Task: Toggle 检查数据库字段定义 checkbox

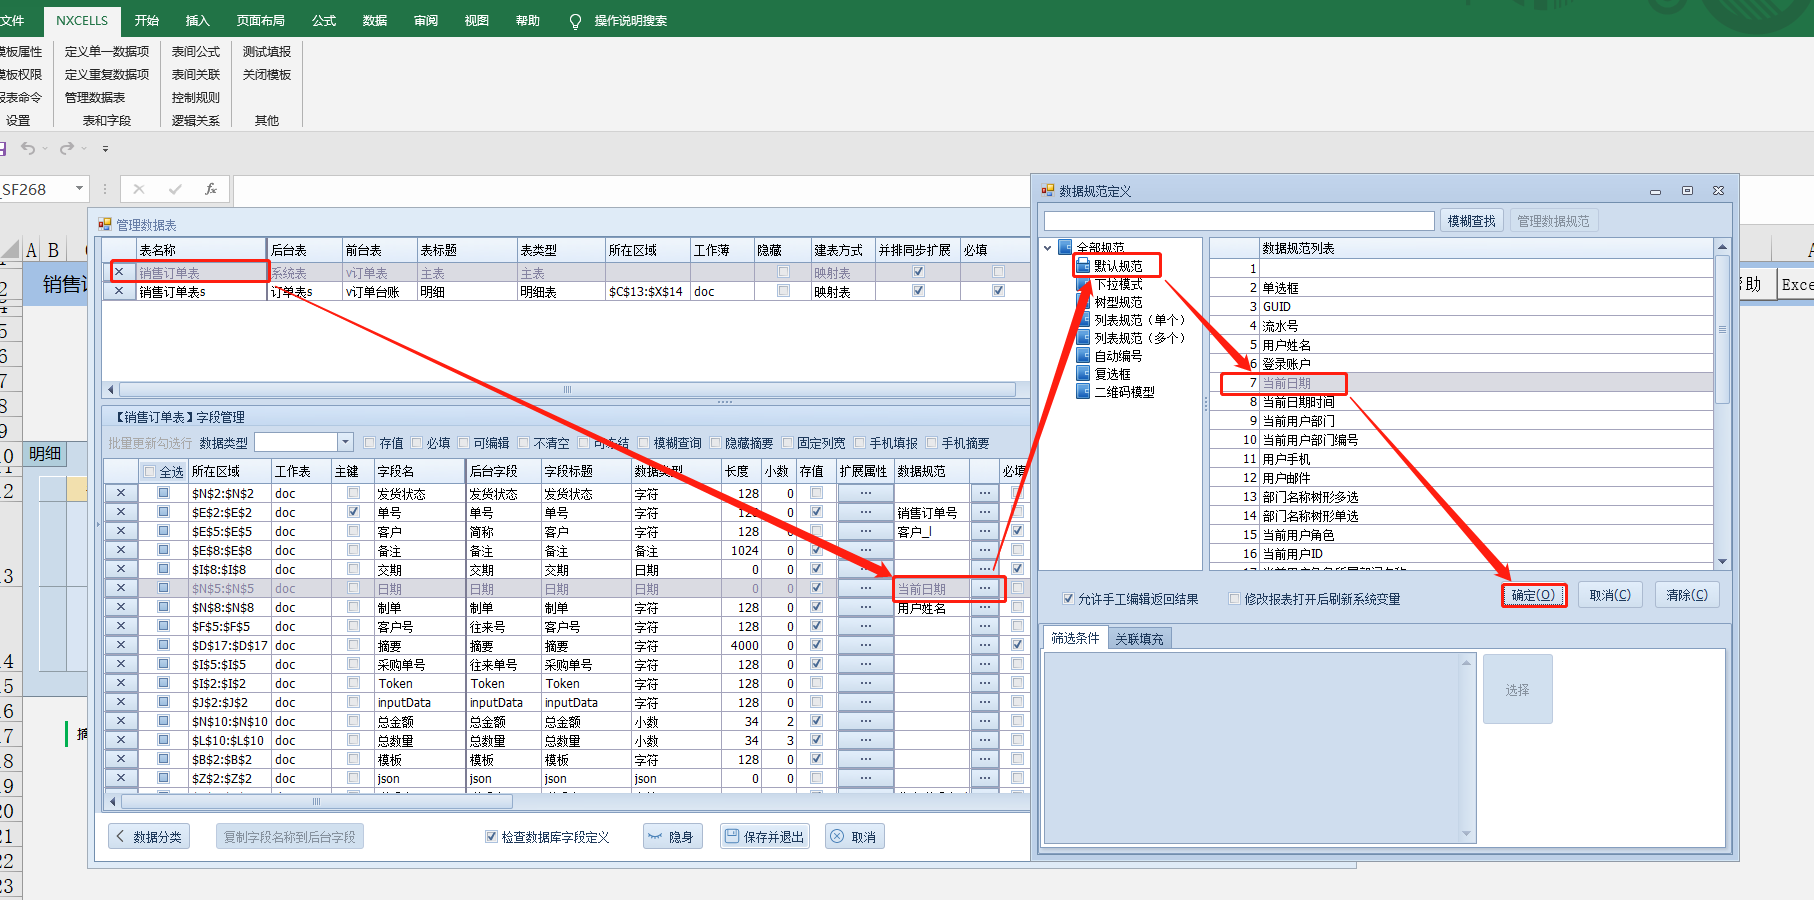Action: coord(491,837)
